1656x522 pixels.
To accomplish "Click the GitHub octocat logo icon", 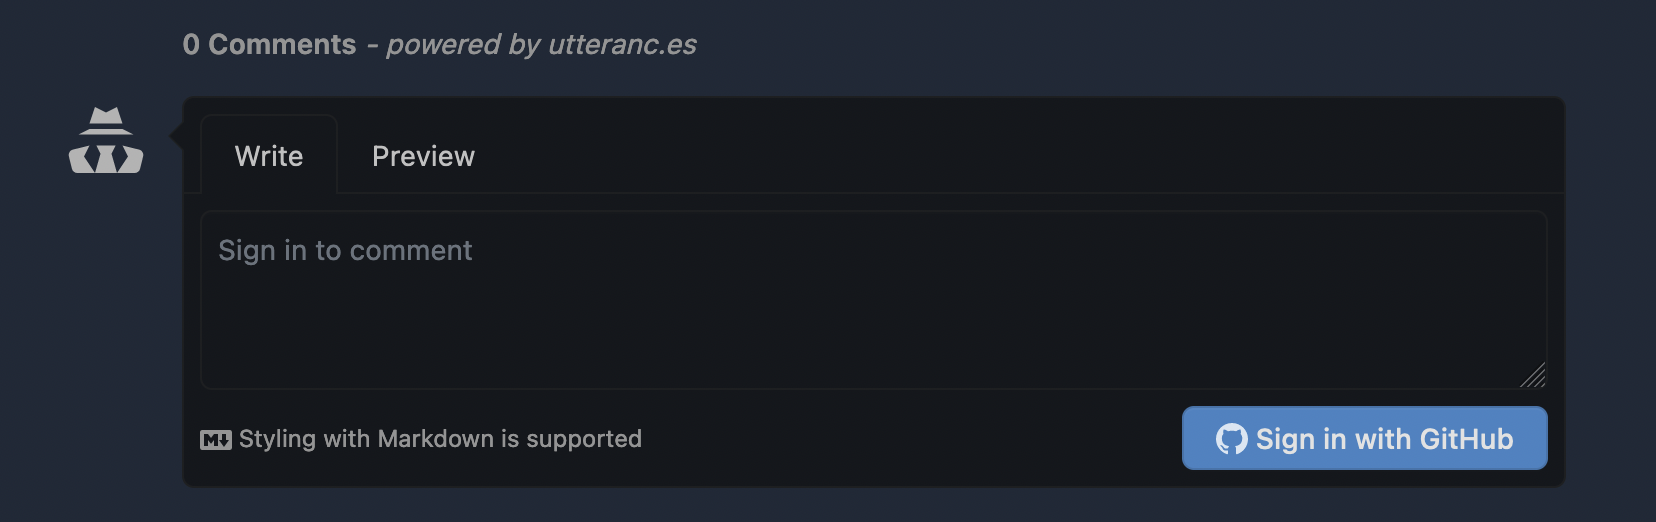I will click(x=1231, y=439).
